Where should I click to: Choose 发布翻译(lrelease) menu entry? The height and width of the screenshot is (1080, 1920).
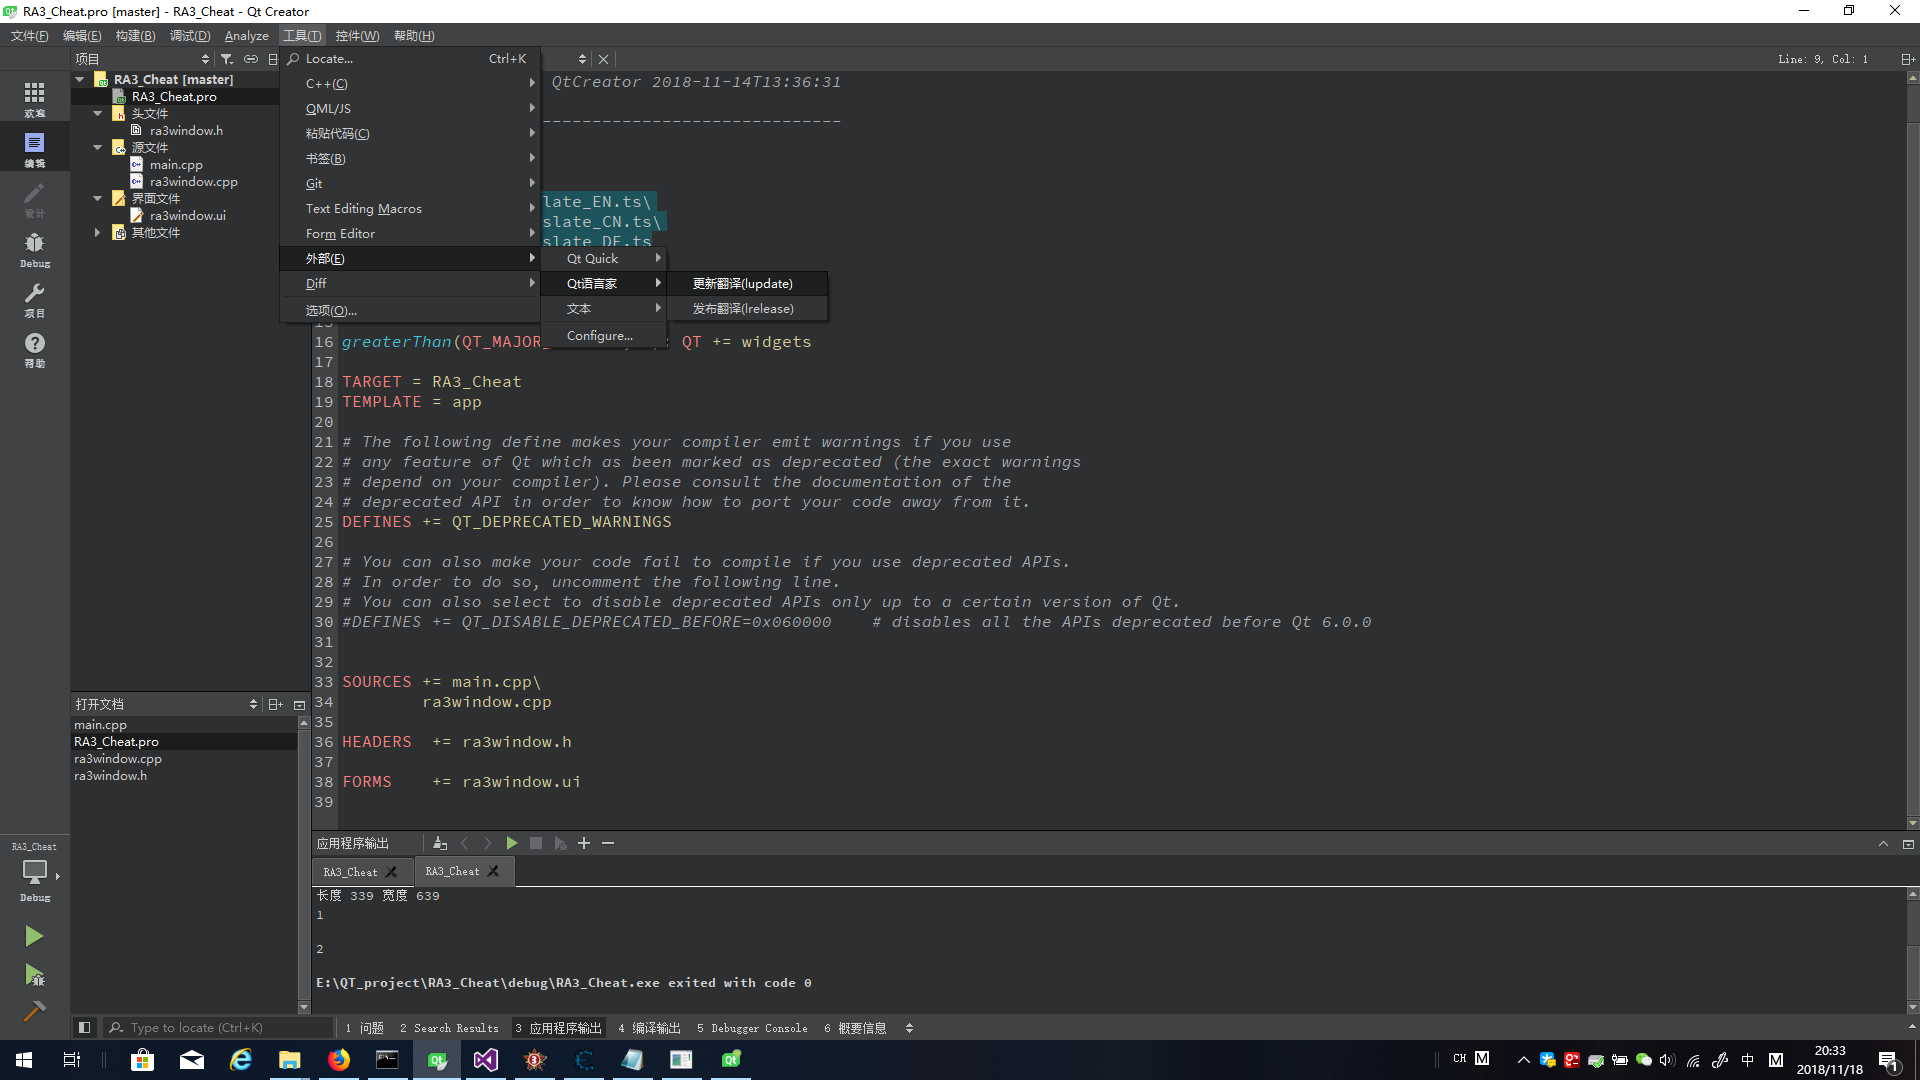click(742, 309)
